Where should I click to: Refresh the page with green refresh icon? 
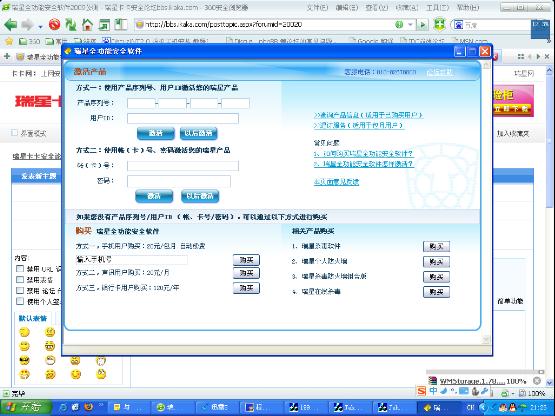[71, 24]
